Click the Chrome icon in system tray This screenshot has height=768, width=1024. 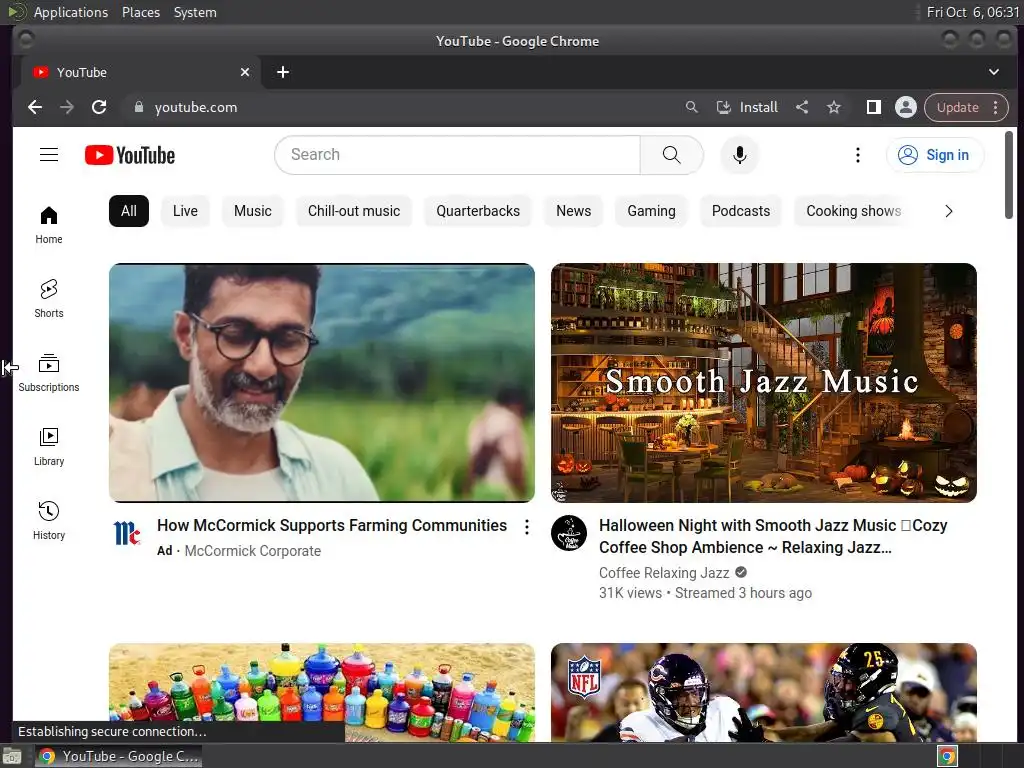pos(947,756)
